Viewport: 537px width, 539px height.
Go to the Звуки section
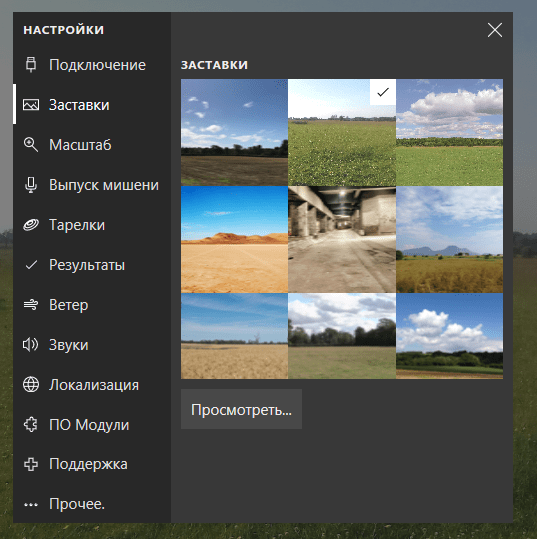coord(92,345)
